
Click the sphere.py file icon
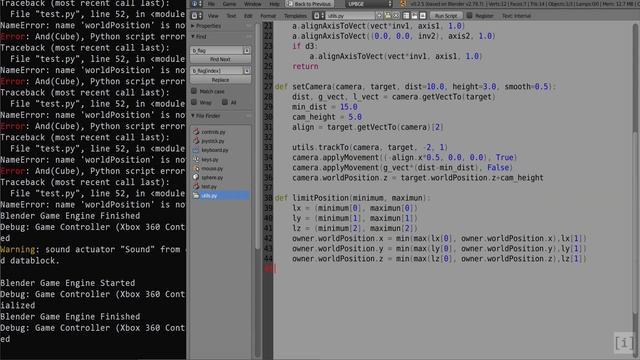coord(196,177)
